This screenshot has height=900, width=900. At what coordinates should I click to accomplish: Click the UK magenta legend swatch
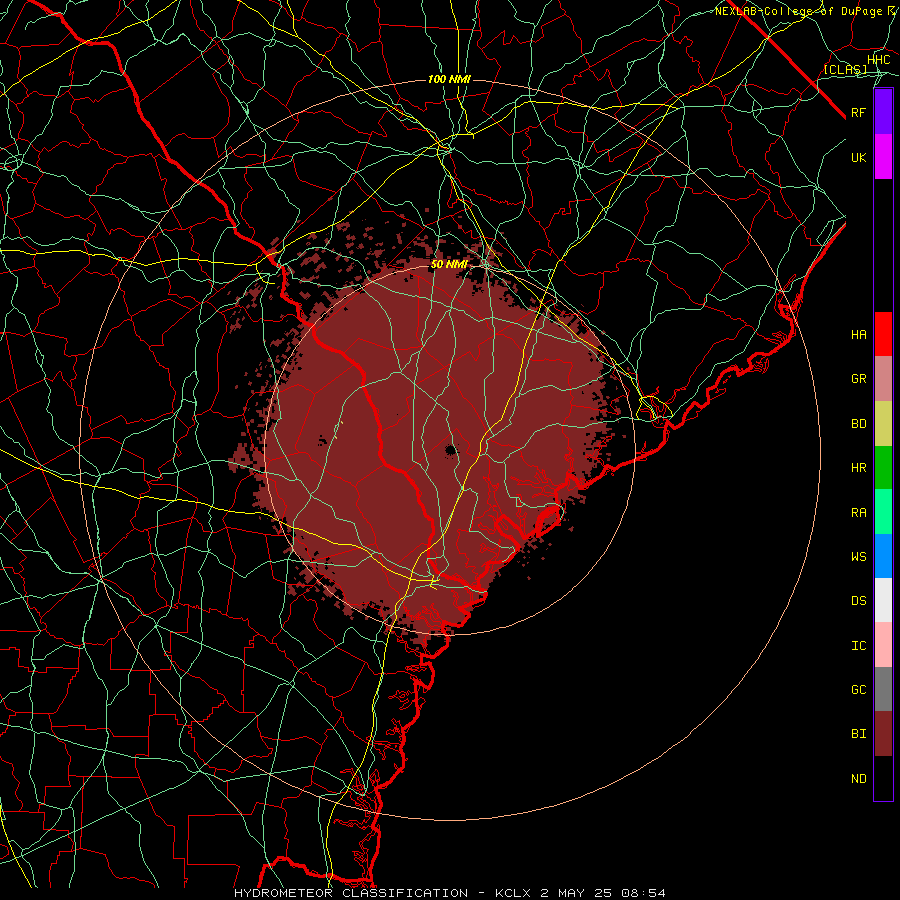click(883, 157)
